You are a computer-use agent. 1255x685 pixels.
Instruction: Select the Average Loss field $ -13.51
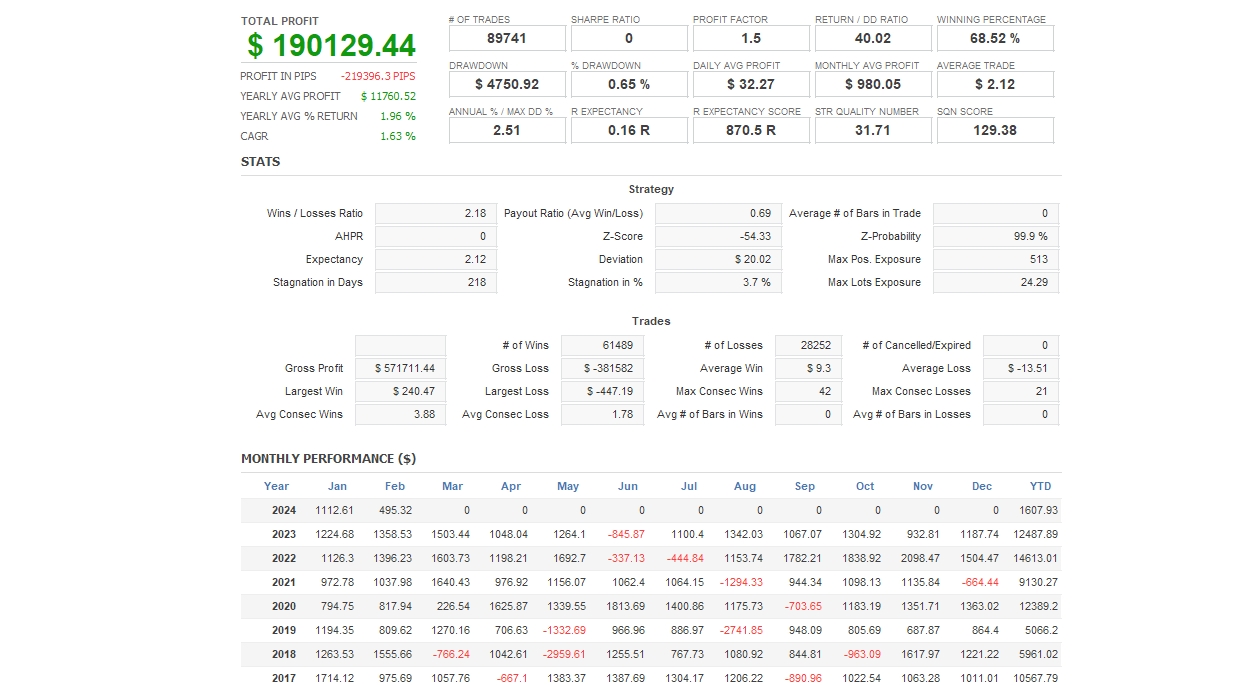pyautogui.click(x=1021, y=368)
